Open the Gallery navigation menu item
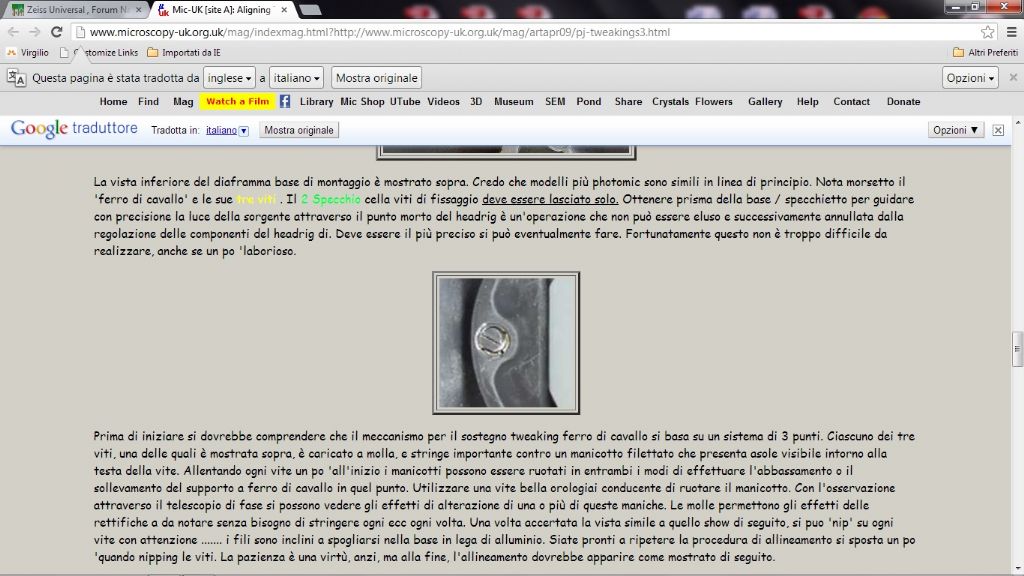The height and width of the screenshot is (576, 1024). [765, 101]
